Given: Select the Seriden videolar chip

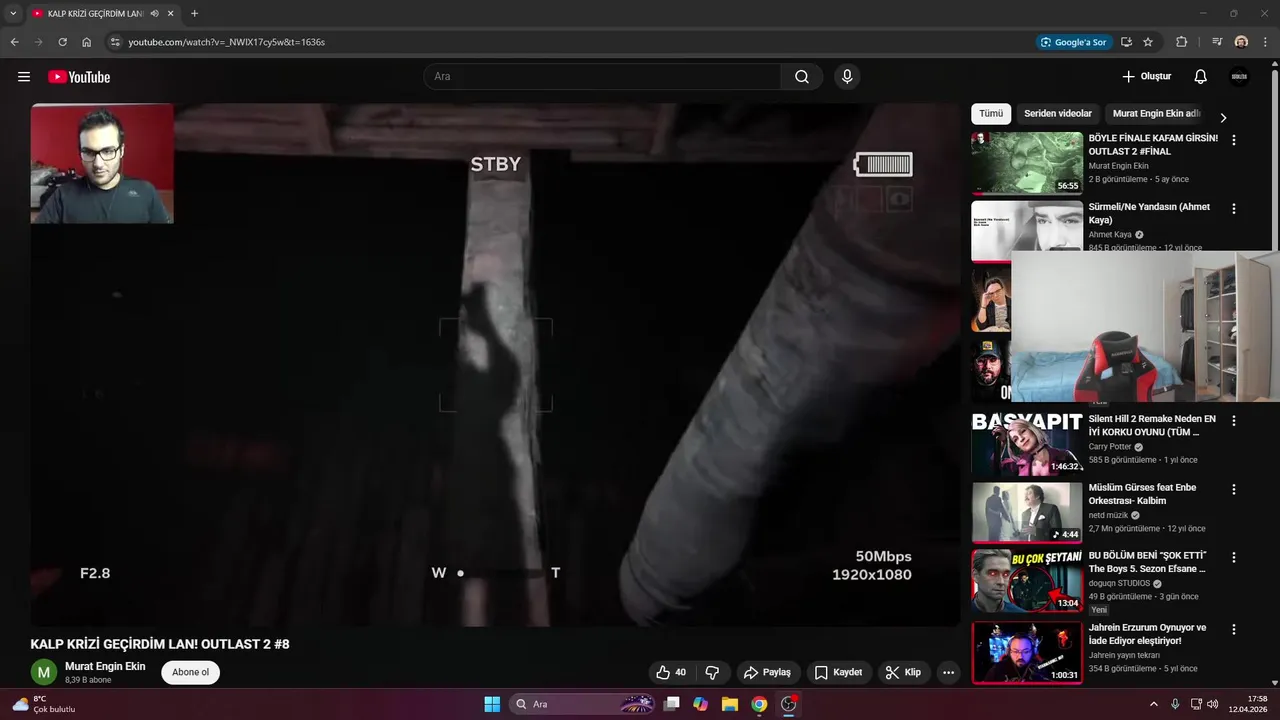Looking at the screenshot, I should pyautogui.click(x=1058, y=114).
